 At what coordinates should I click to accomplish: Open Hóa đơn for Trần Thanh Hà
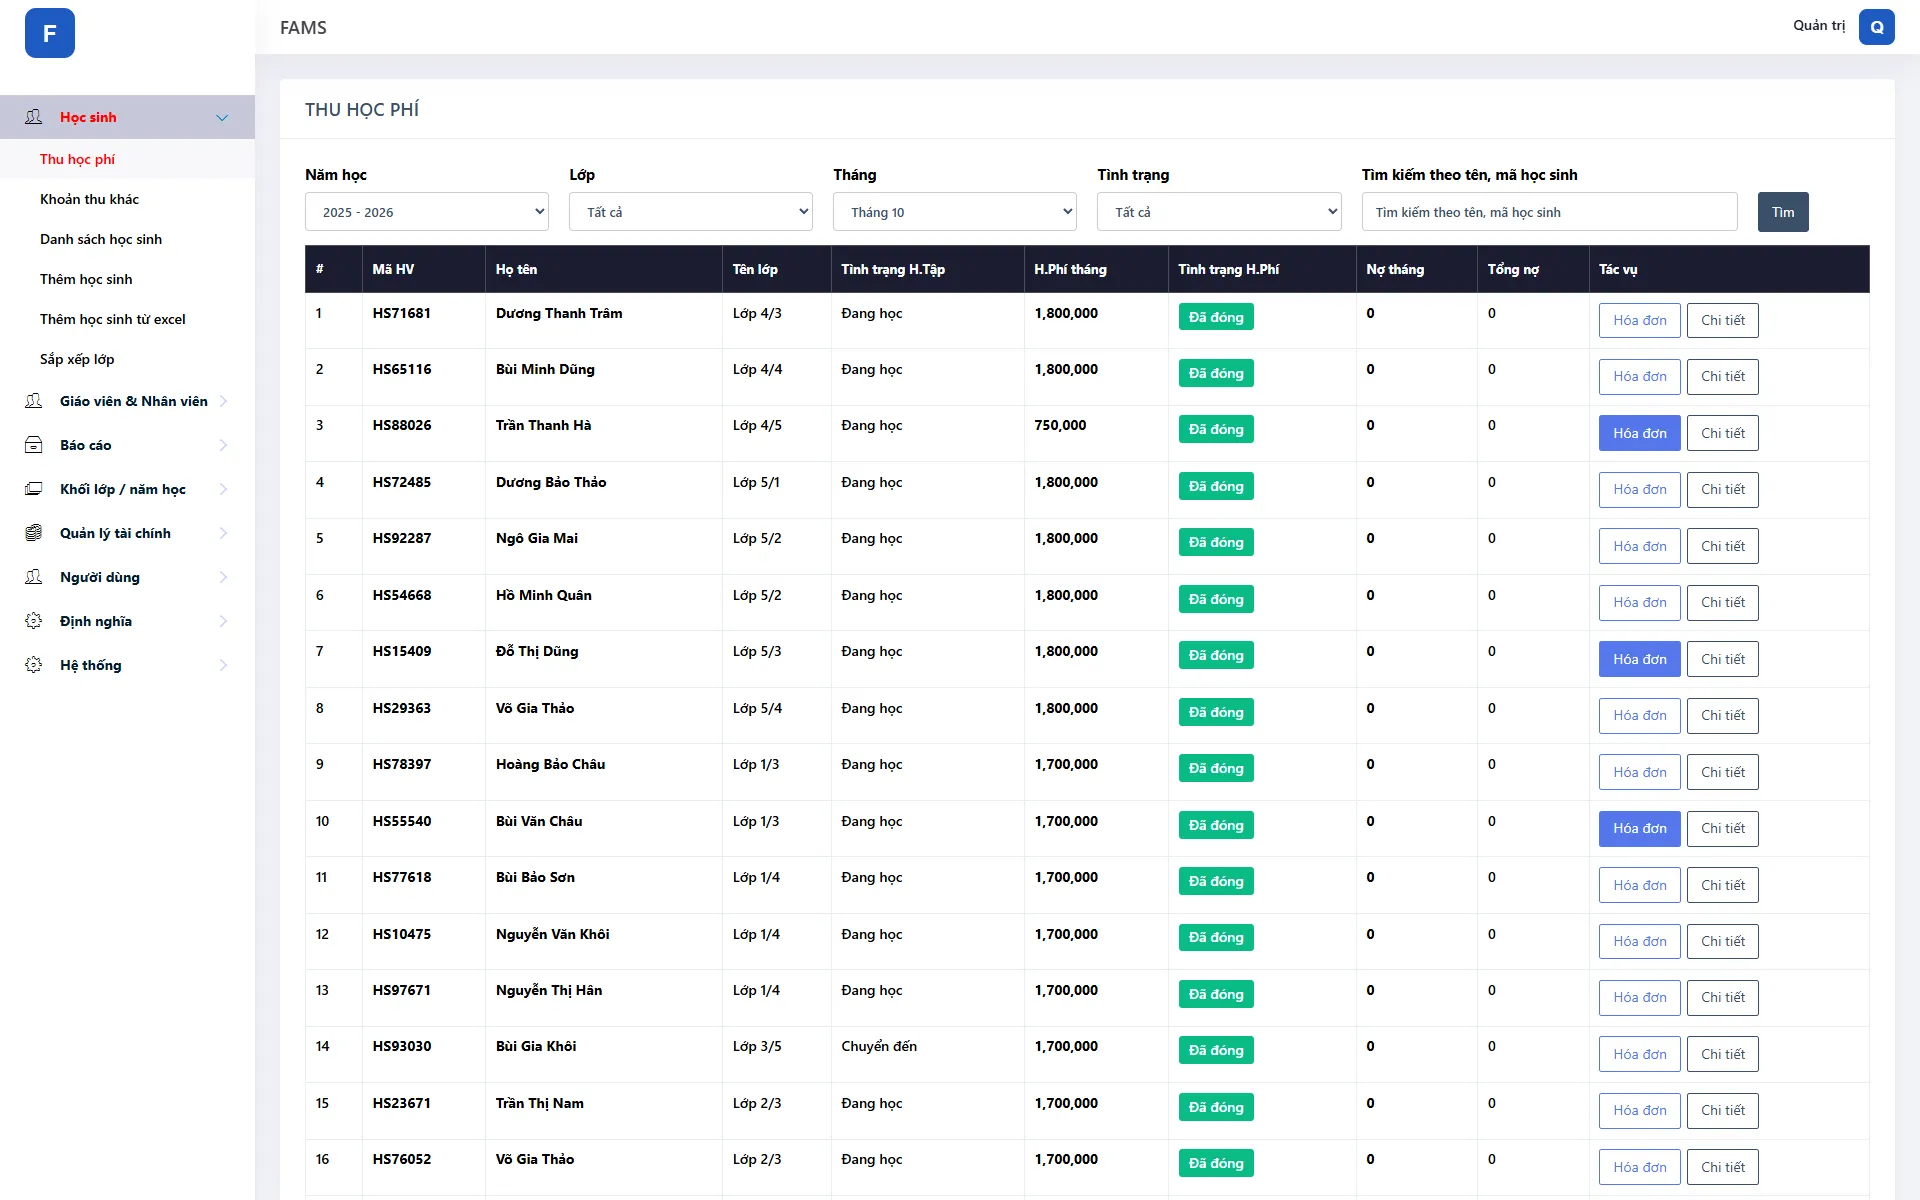pyautogui.click(x=1640, y=433)
